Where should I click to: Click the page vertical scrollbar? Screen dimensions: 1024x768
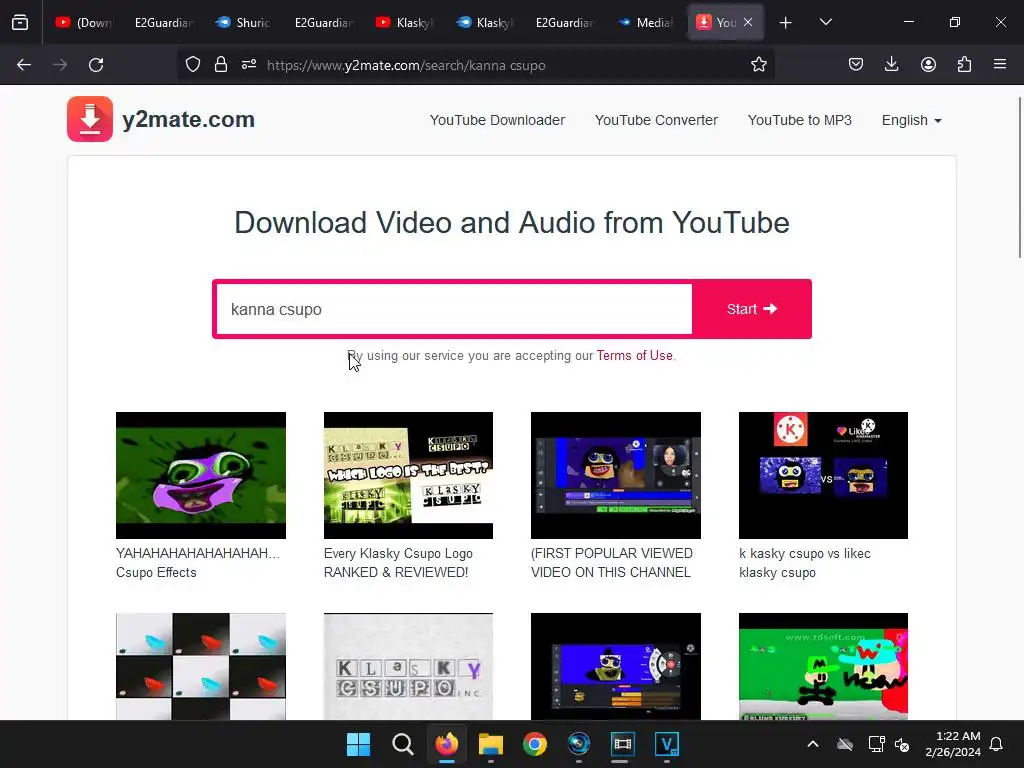(1019, 177)
